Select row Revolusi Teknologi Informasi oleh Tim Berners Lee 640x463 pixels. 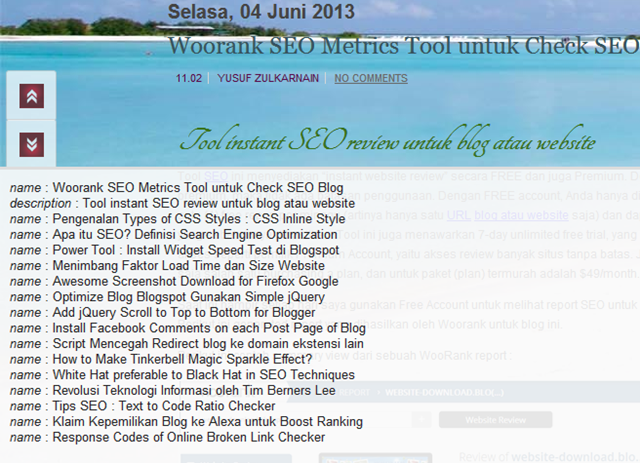pyautogui.click(x=173, y=391)
